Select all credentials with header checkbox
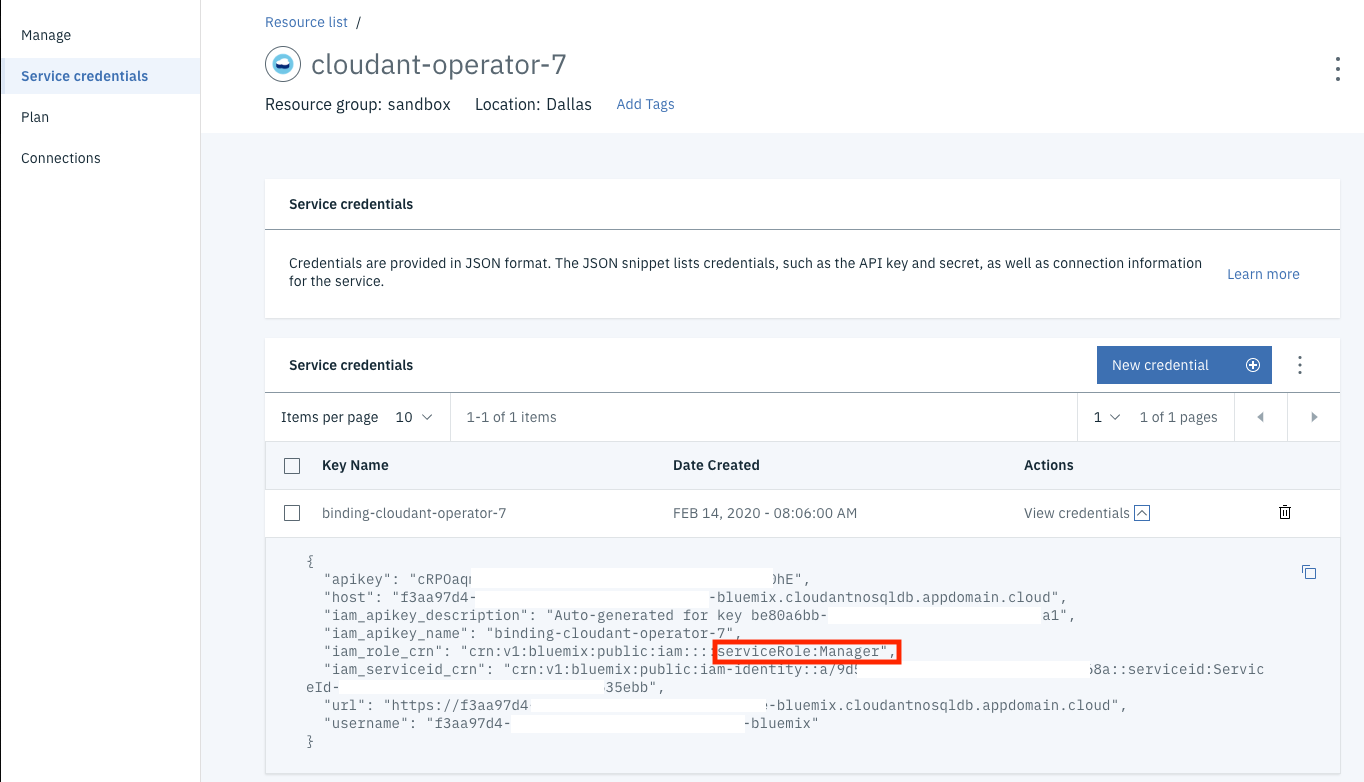Screen dimensions: 1364x782 [x=292, y=465]
